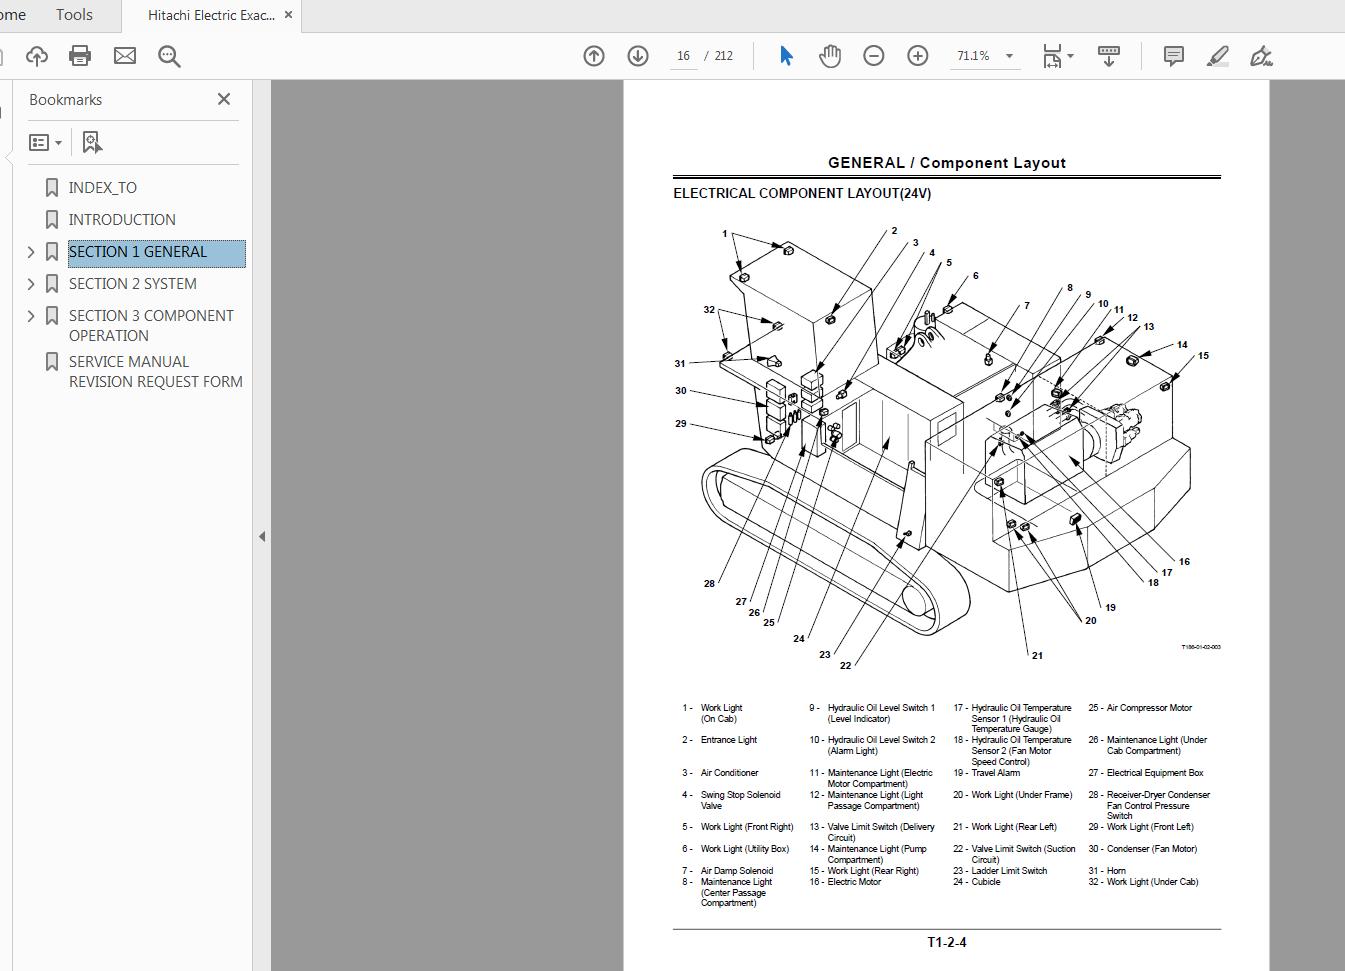Zoom in with the plus icon
The width and height of the screenshot is (1345, 971).
(x=917, y=55)
